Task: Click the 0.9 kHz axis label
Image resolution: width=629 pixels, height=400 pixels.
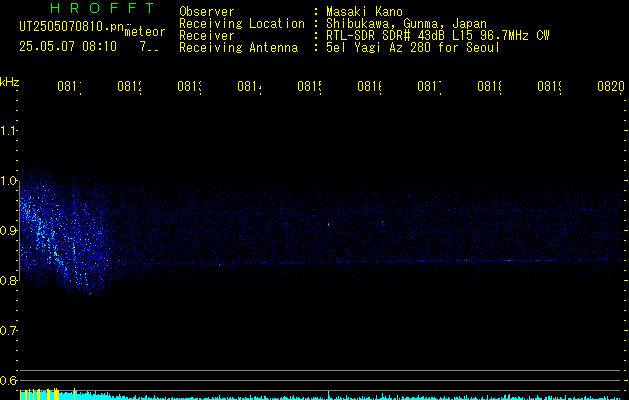Action: pos(8,230)
